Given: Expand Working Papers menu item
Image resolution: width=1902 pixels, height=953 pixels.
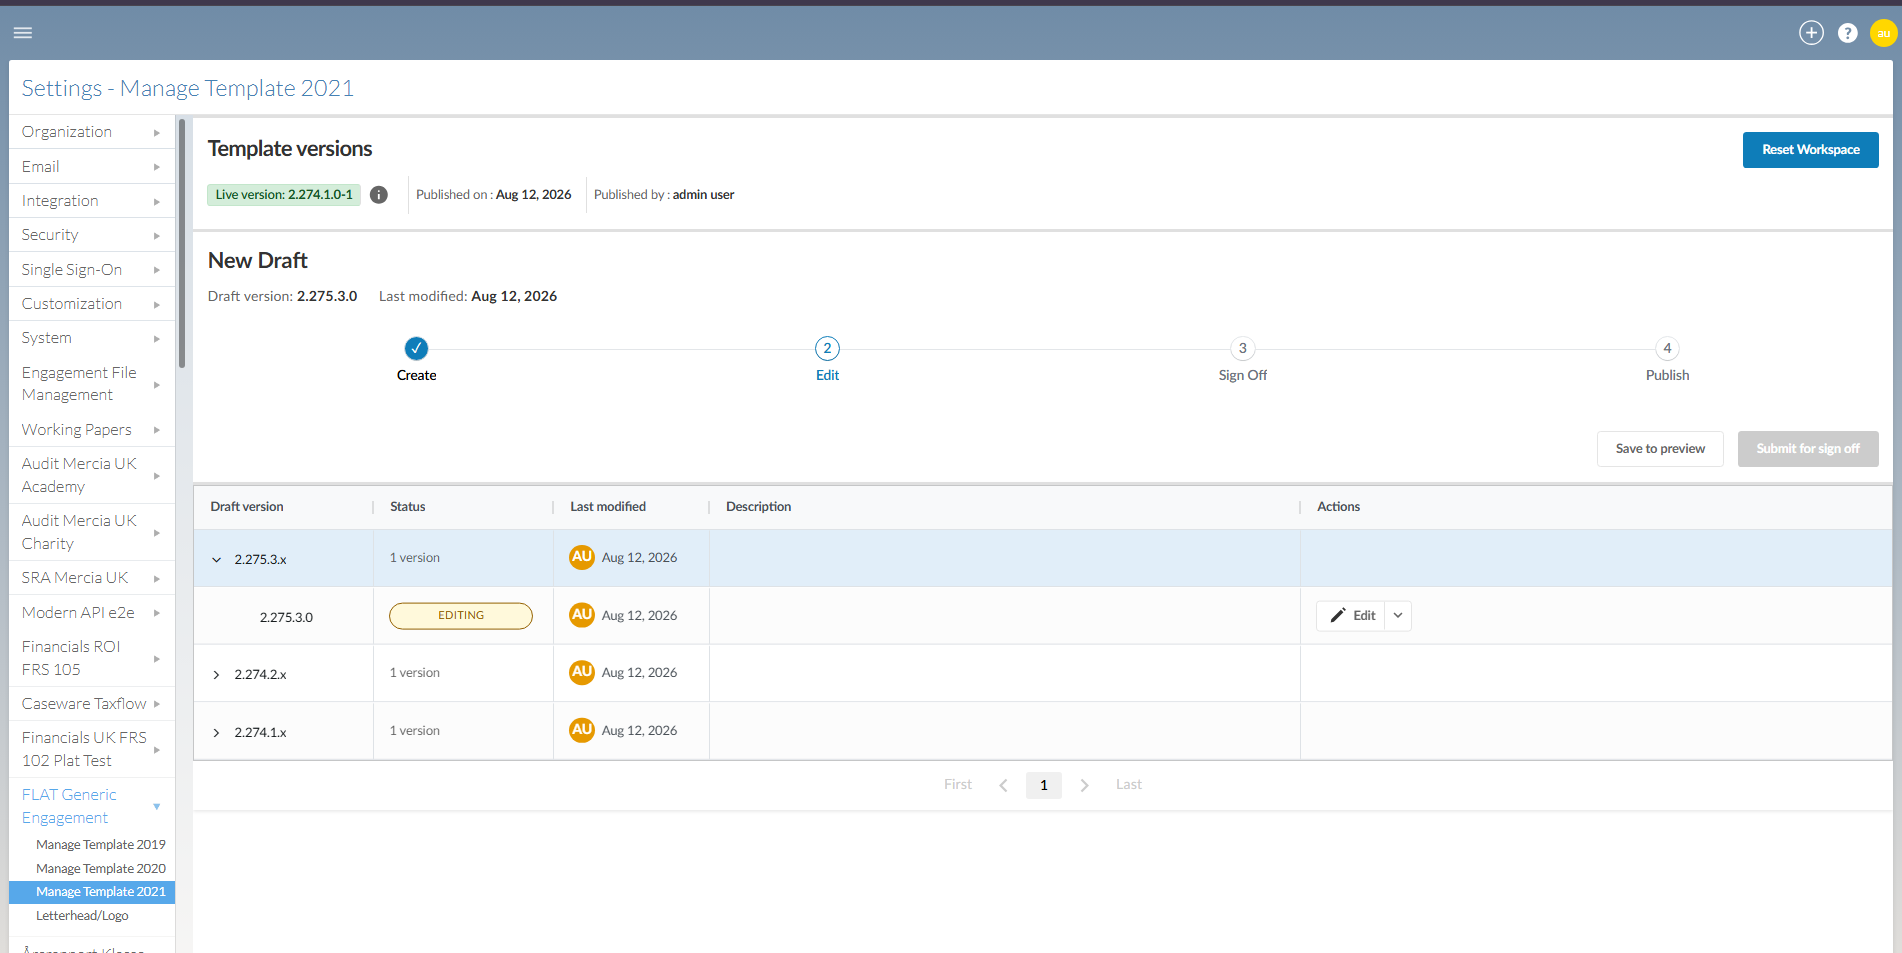Looking at the screenshot, I should 92,430.
